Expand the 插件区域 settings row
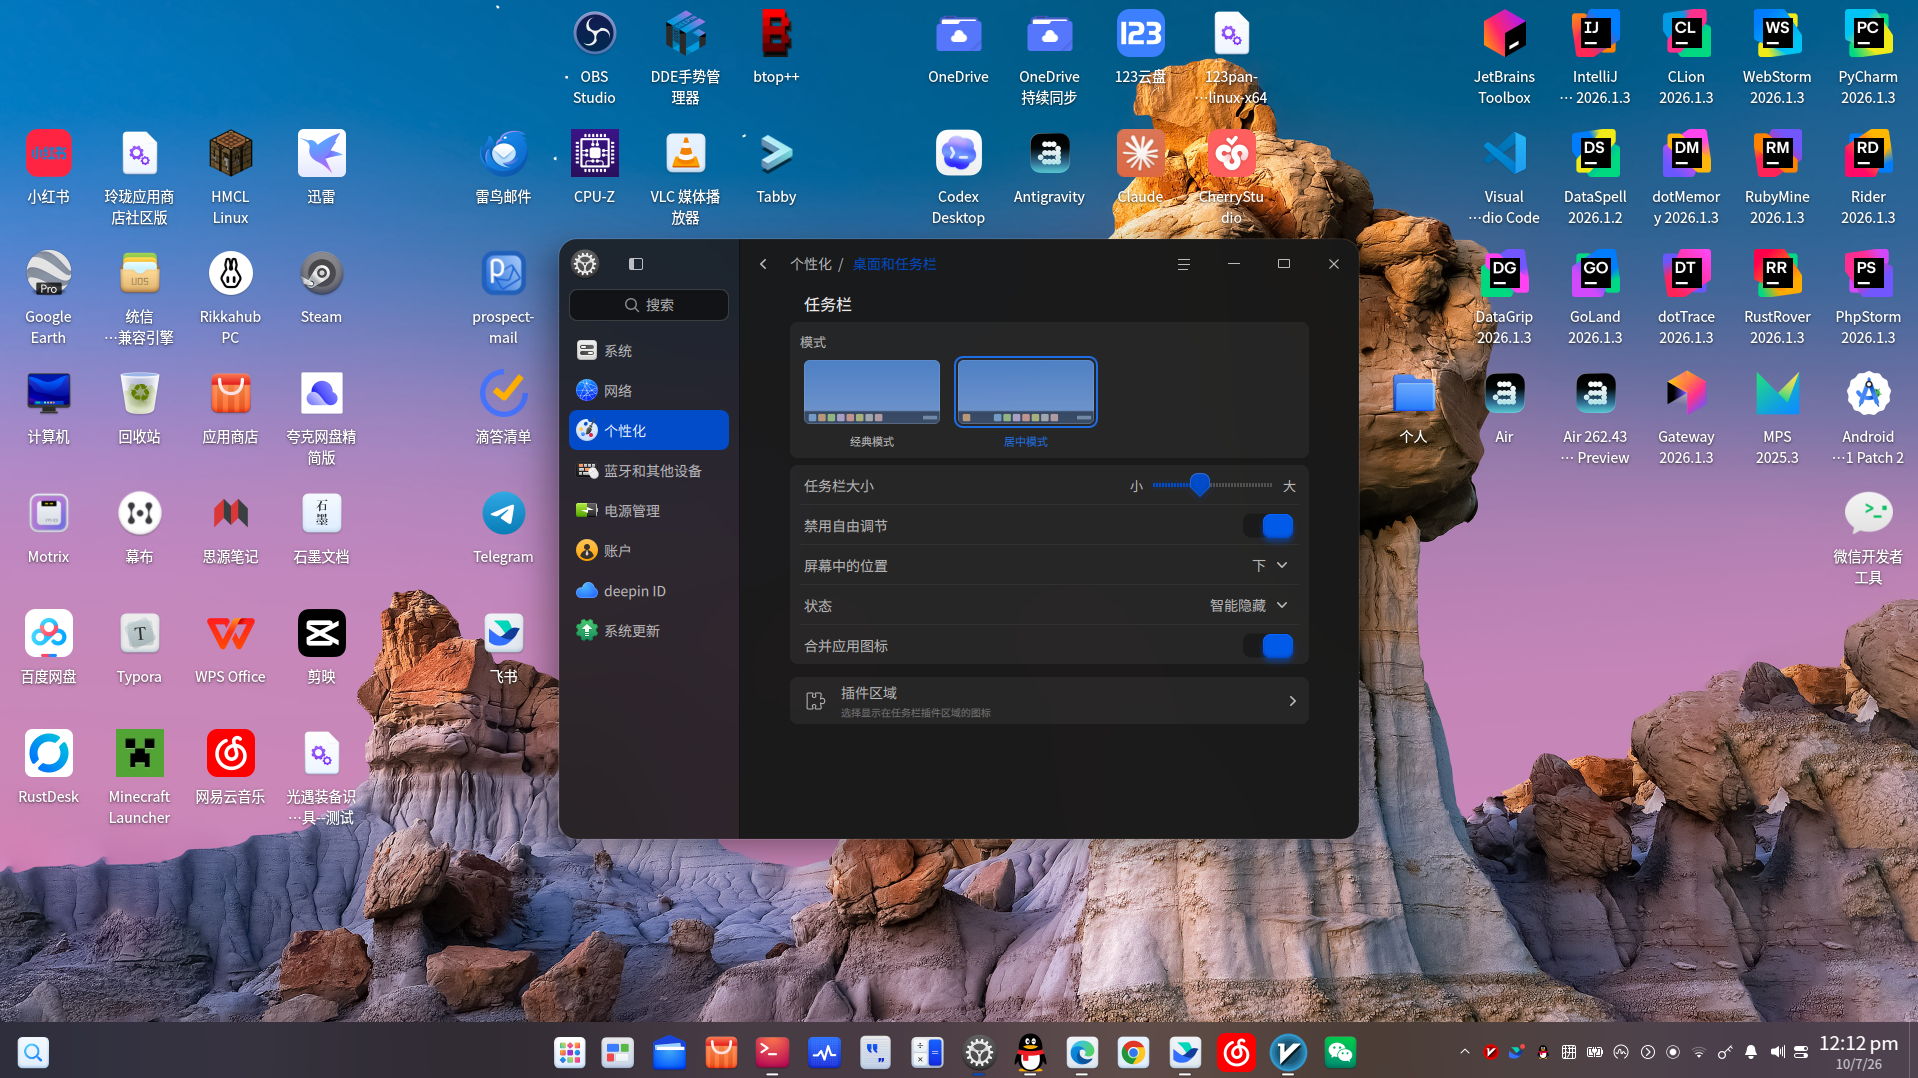 click(1049, 701)
